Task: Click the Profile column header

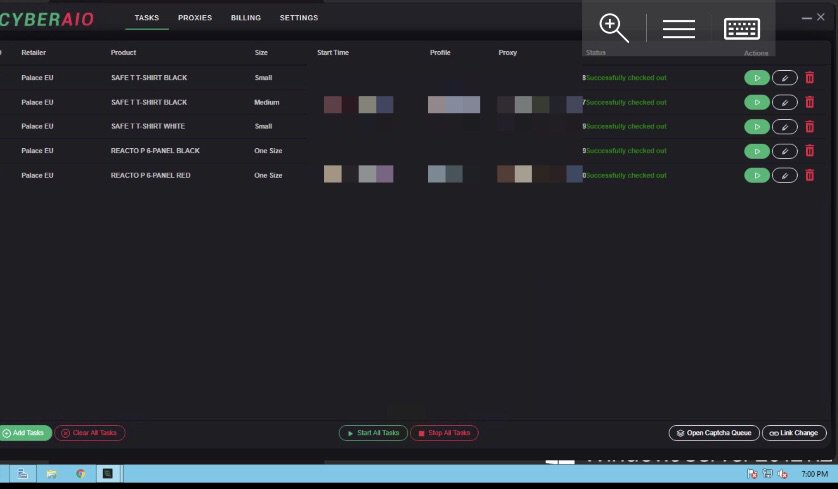Action: click(x=440, y=52)
